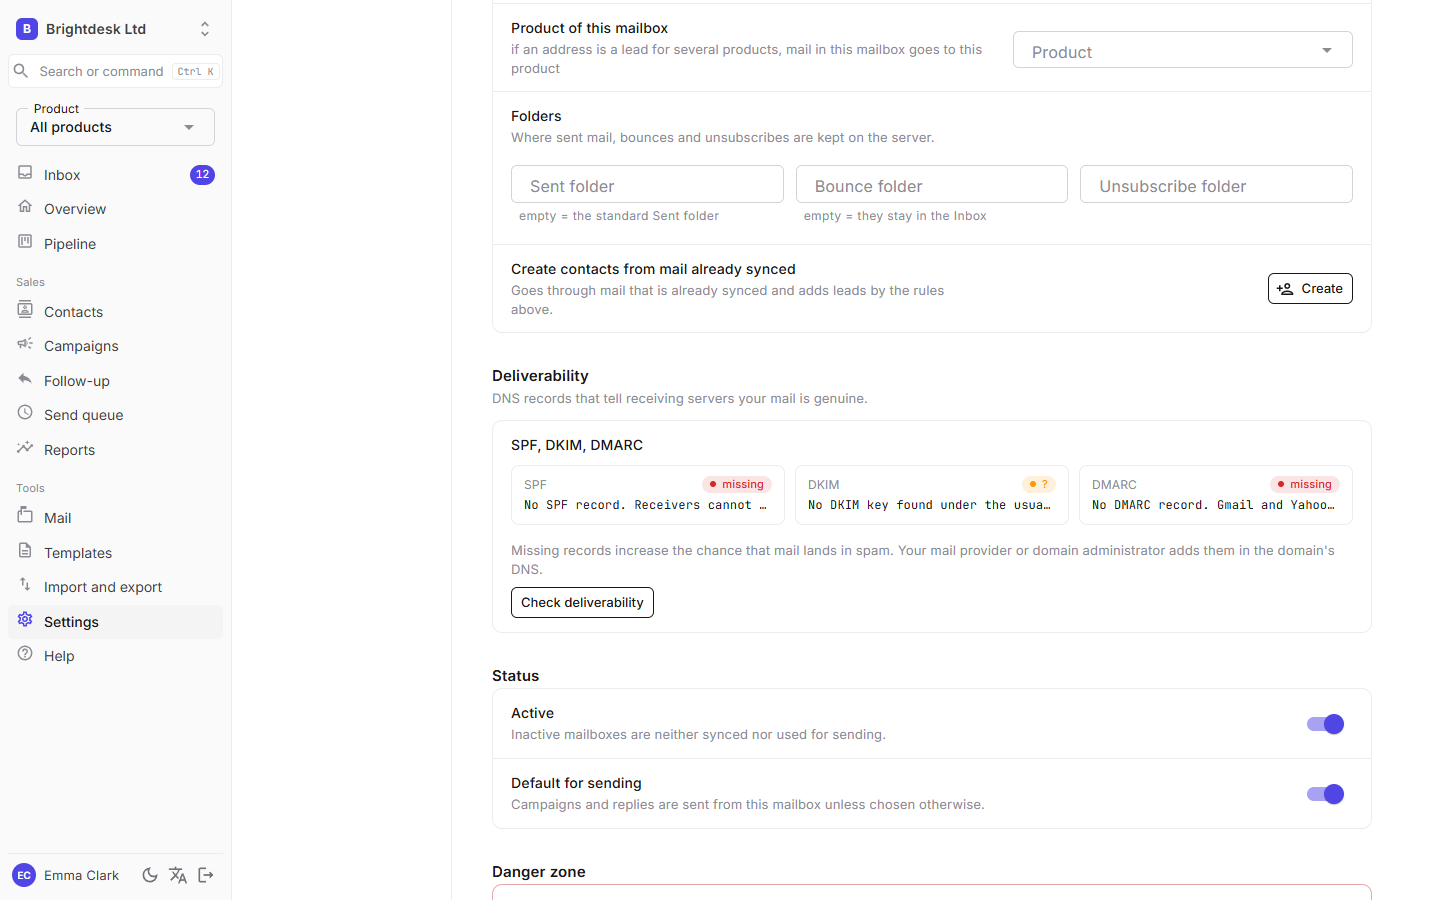This screenshot has width=1440, height=900.
Task: Click the Settings sidebar item
Action: [115, 622]
